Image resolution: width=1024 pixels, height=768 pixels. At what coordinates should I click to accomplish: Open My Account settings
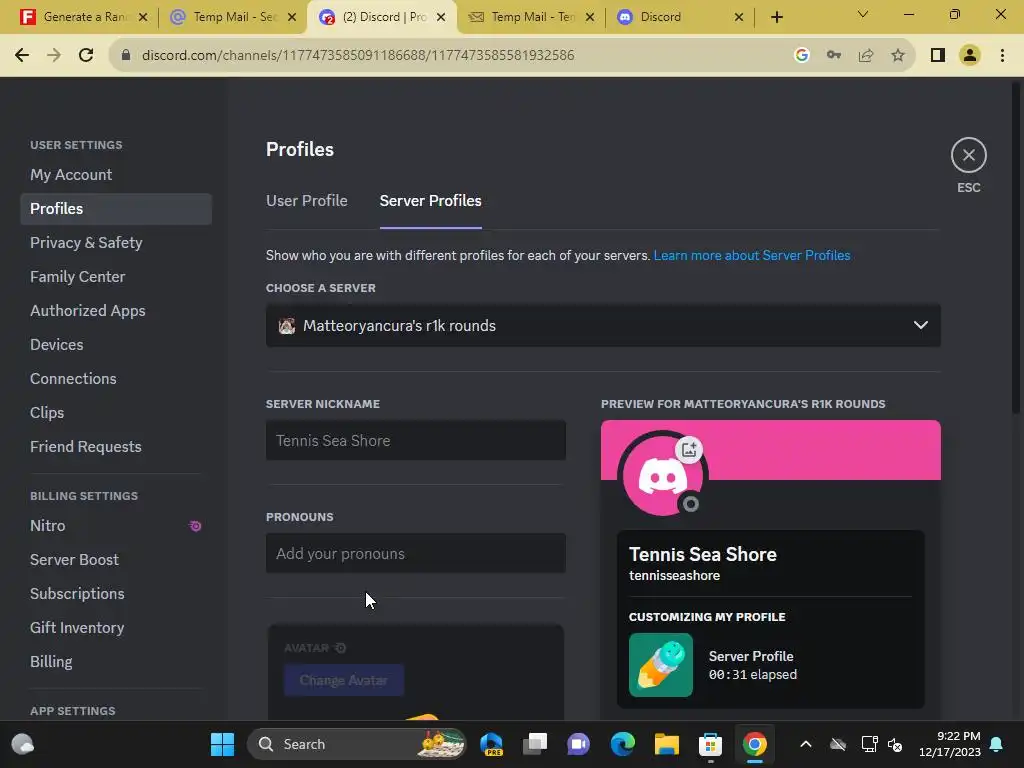(116, 174)
